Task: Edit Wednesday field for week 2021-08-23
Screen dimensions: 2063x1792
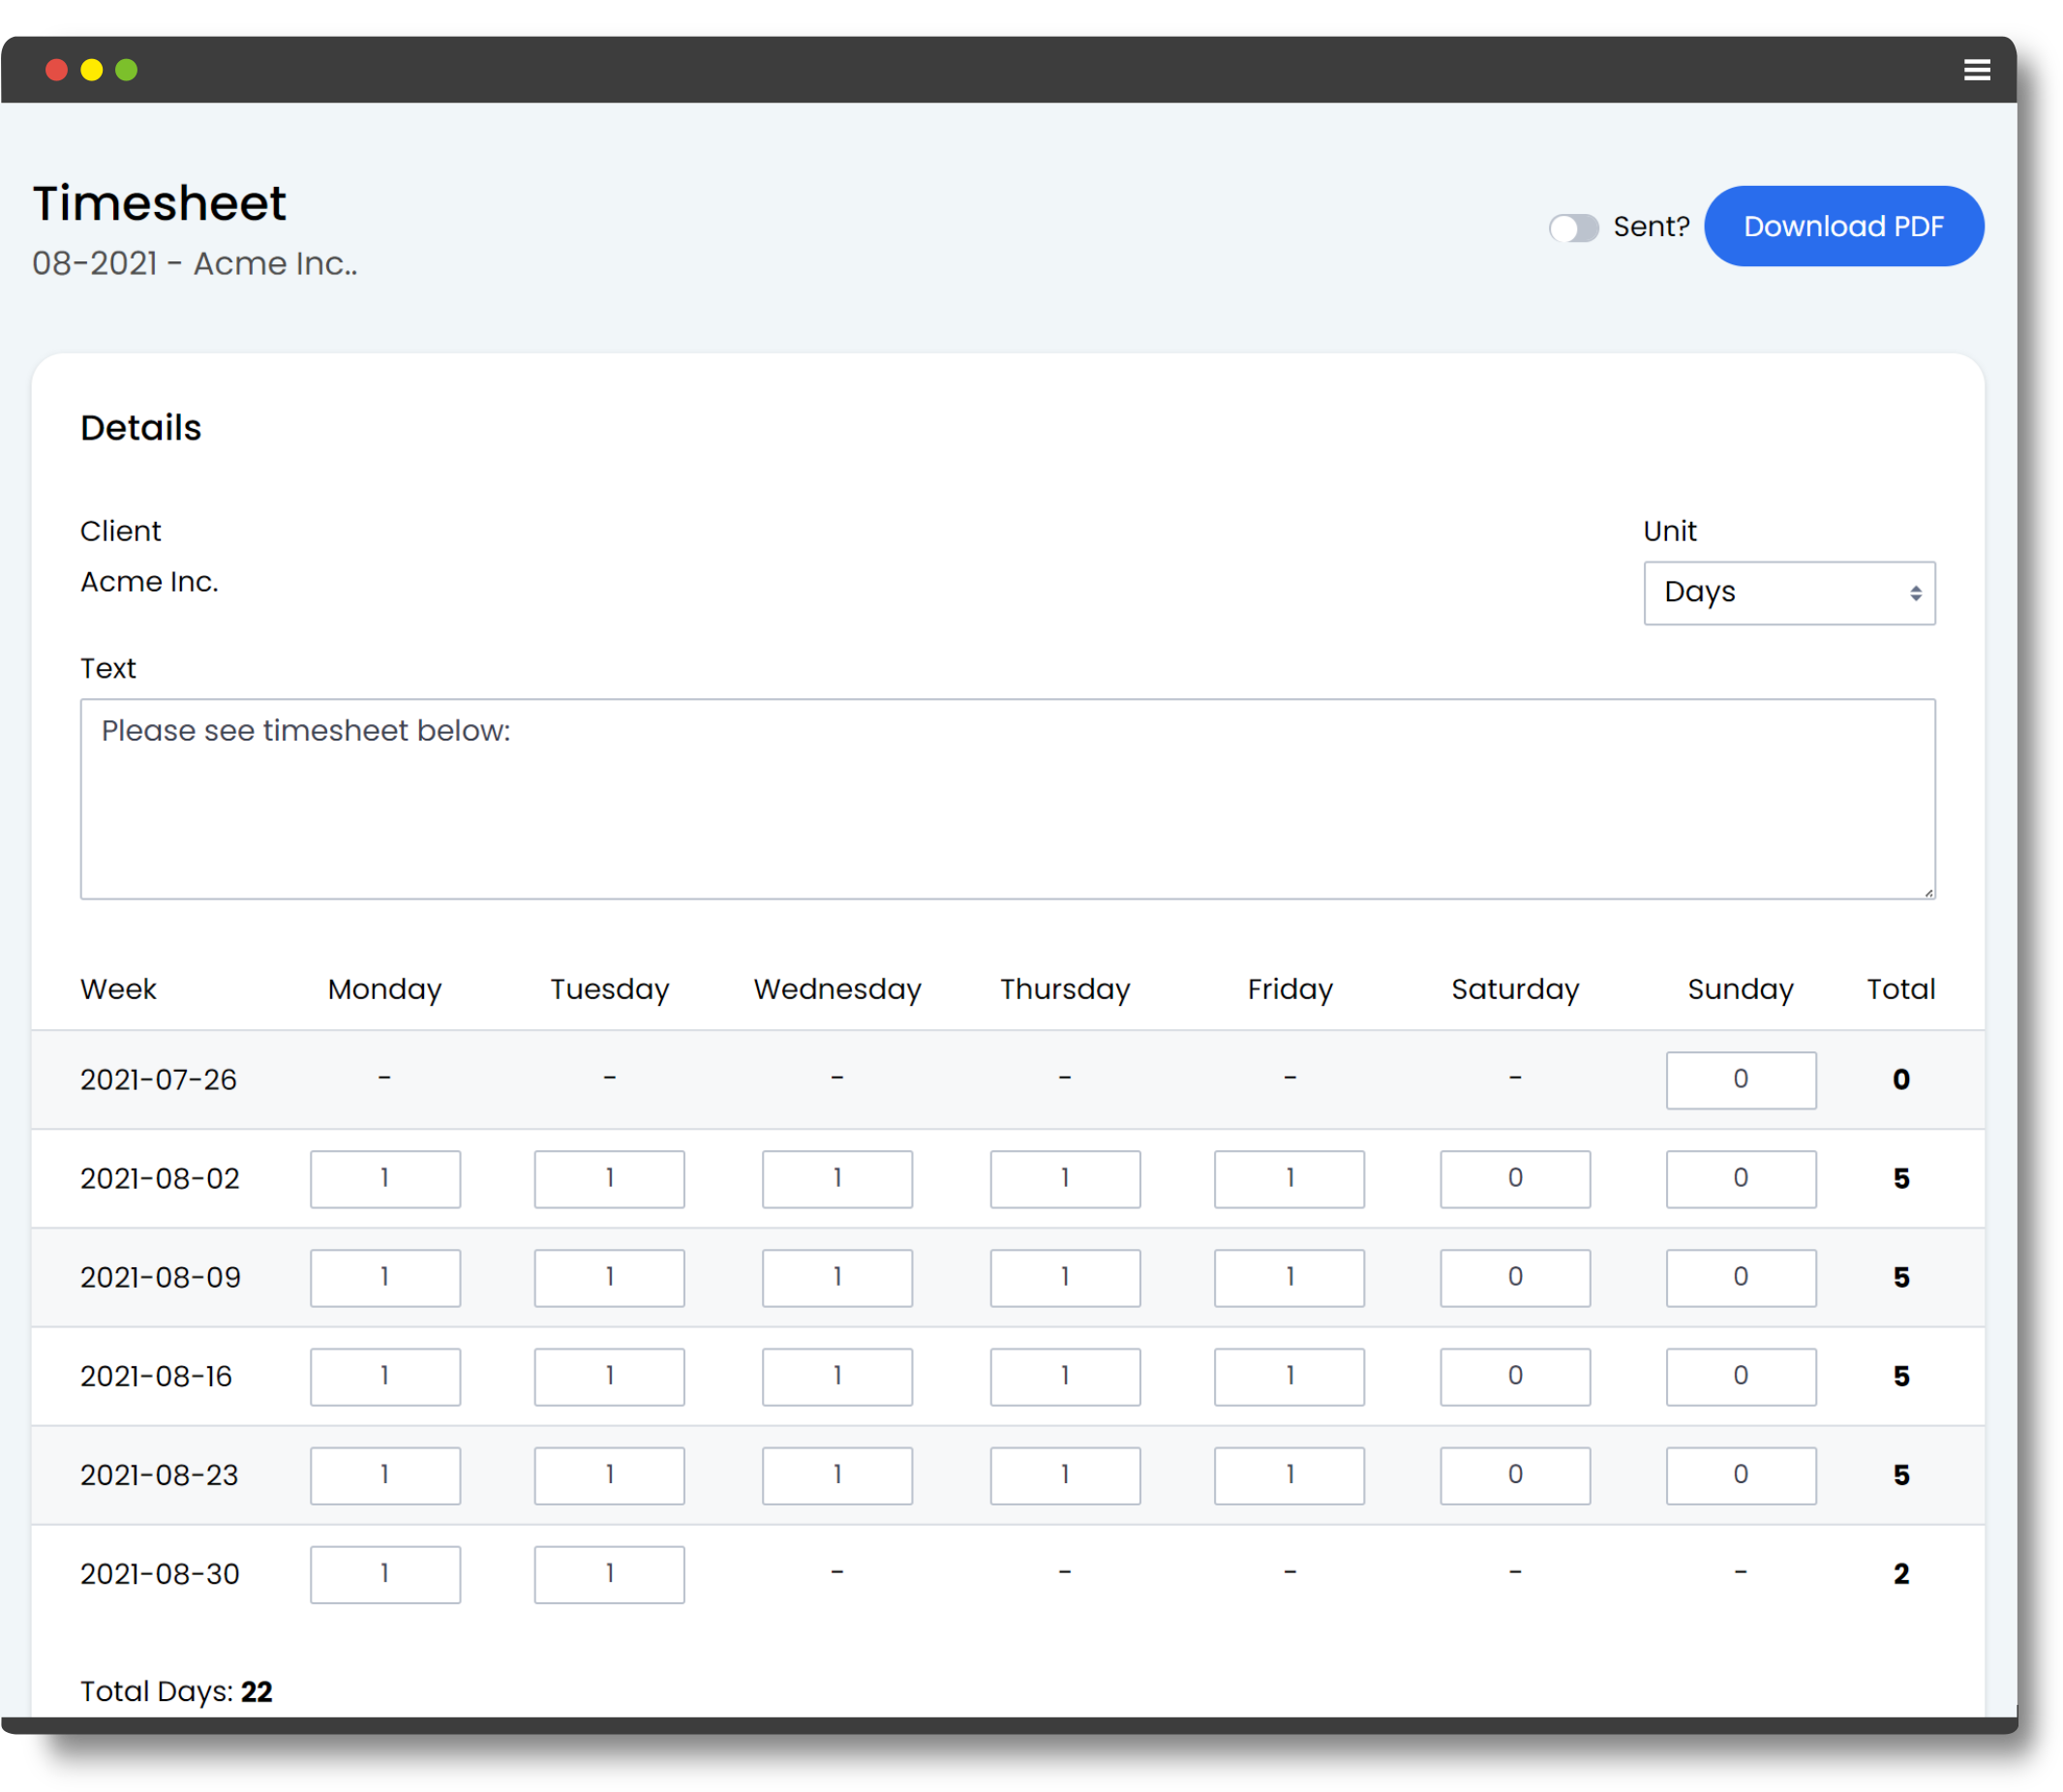Action: (837, 1476)
